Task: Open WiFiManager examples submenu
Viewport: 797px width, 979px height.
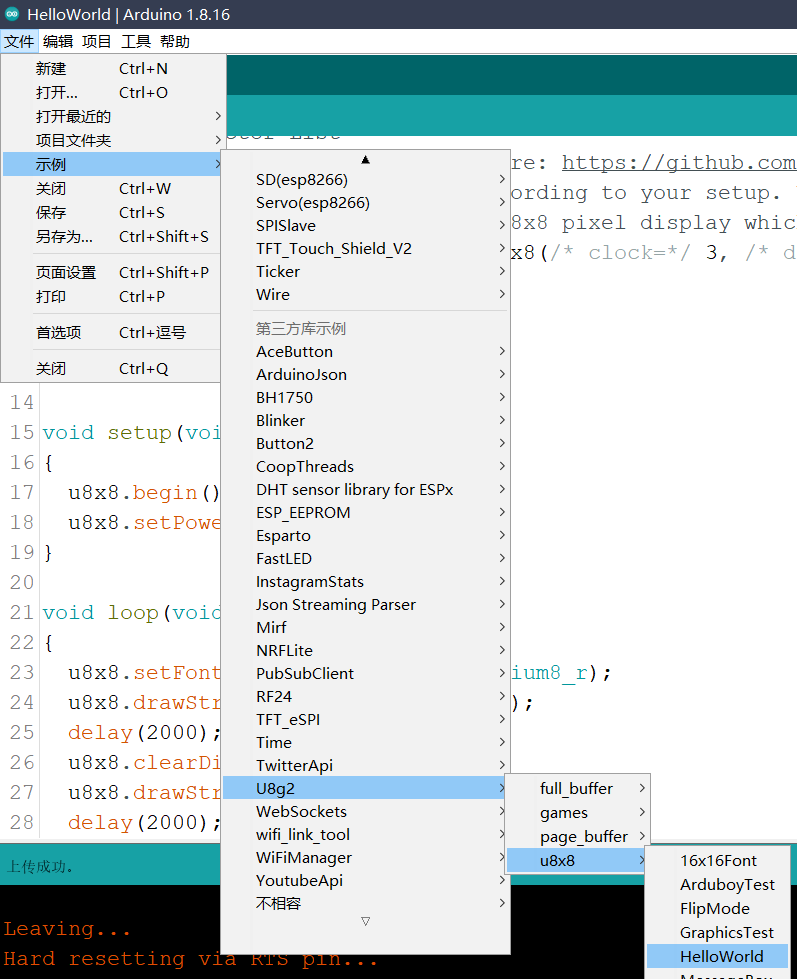Action: (x=366, y=858)
